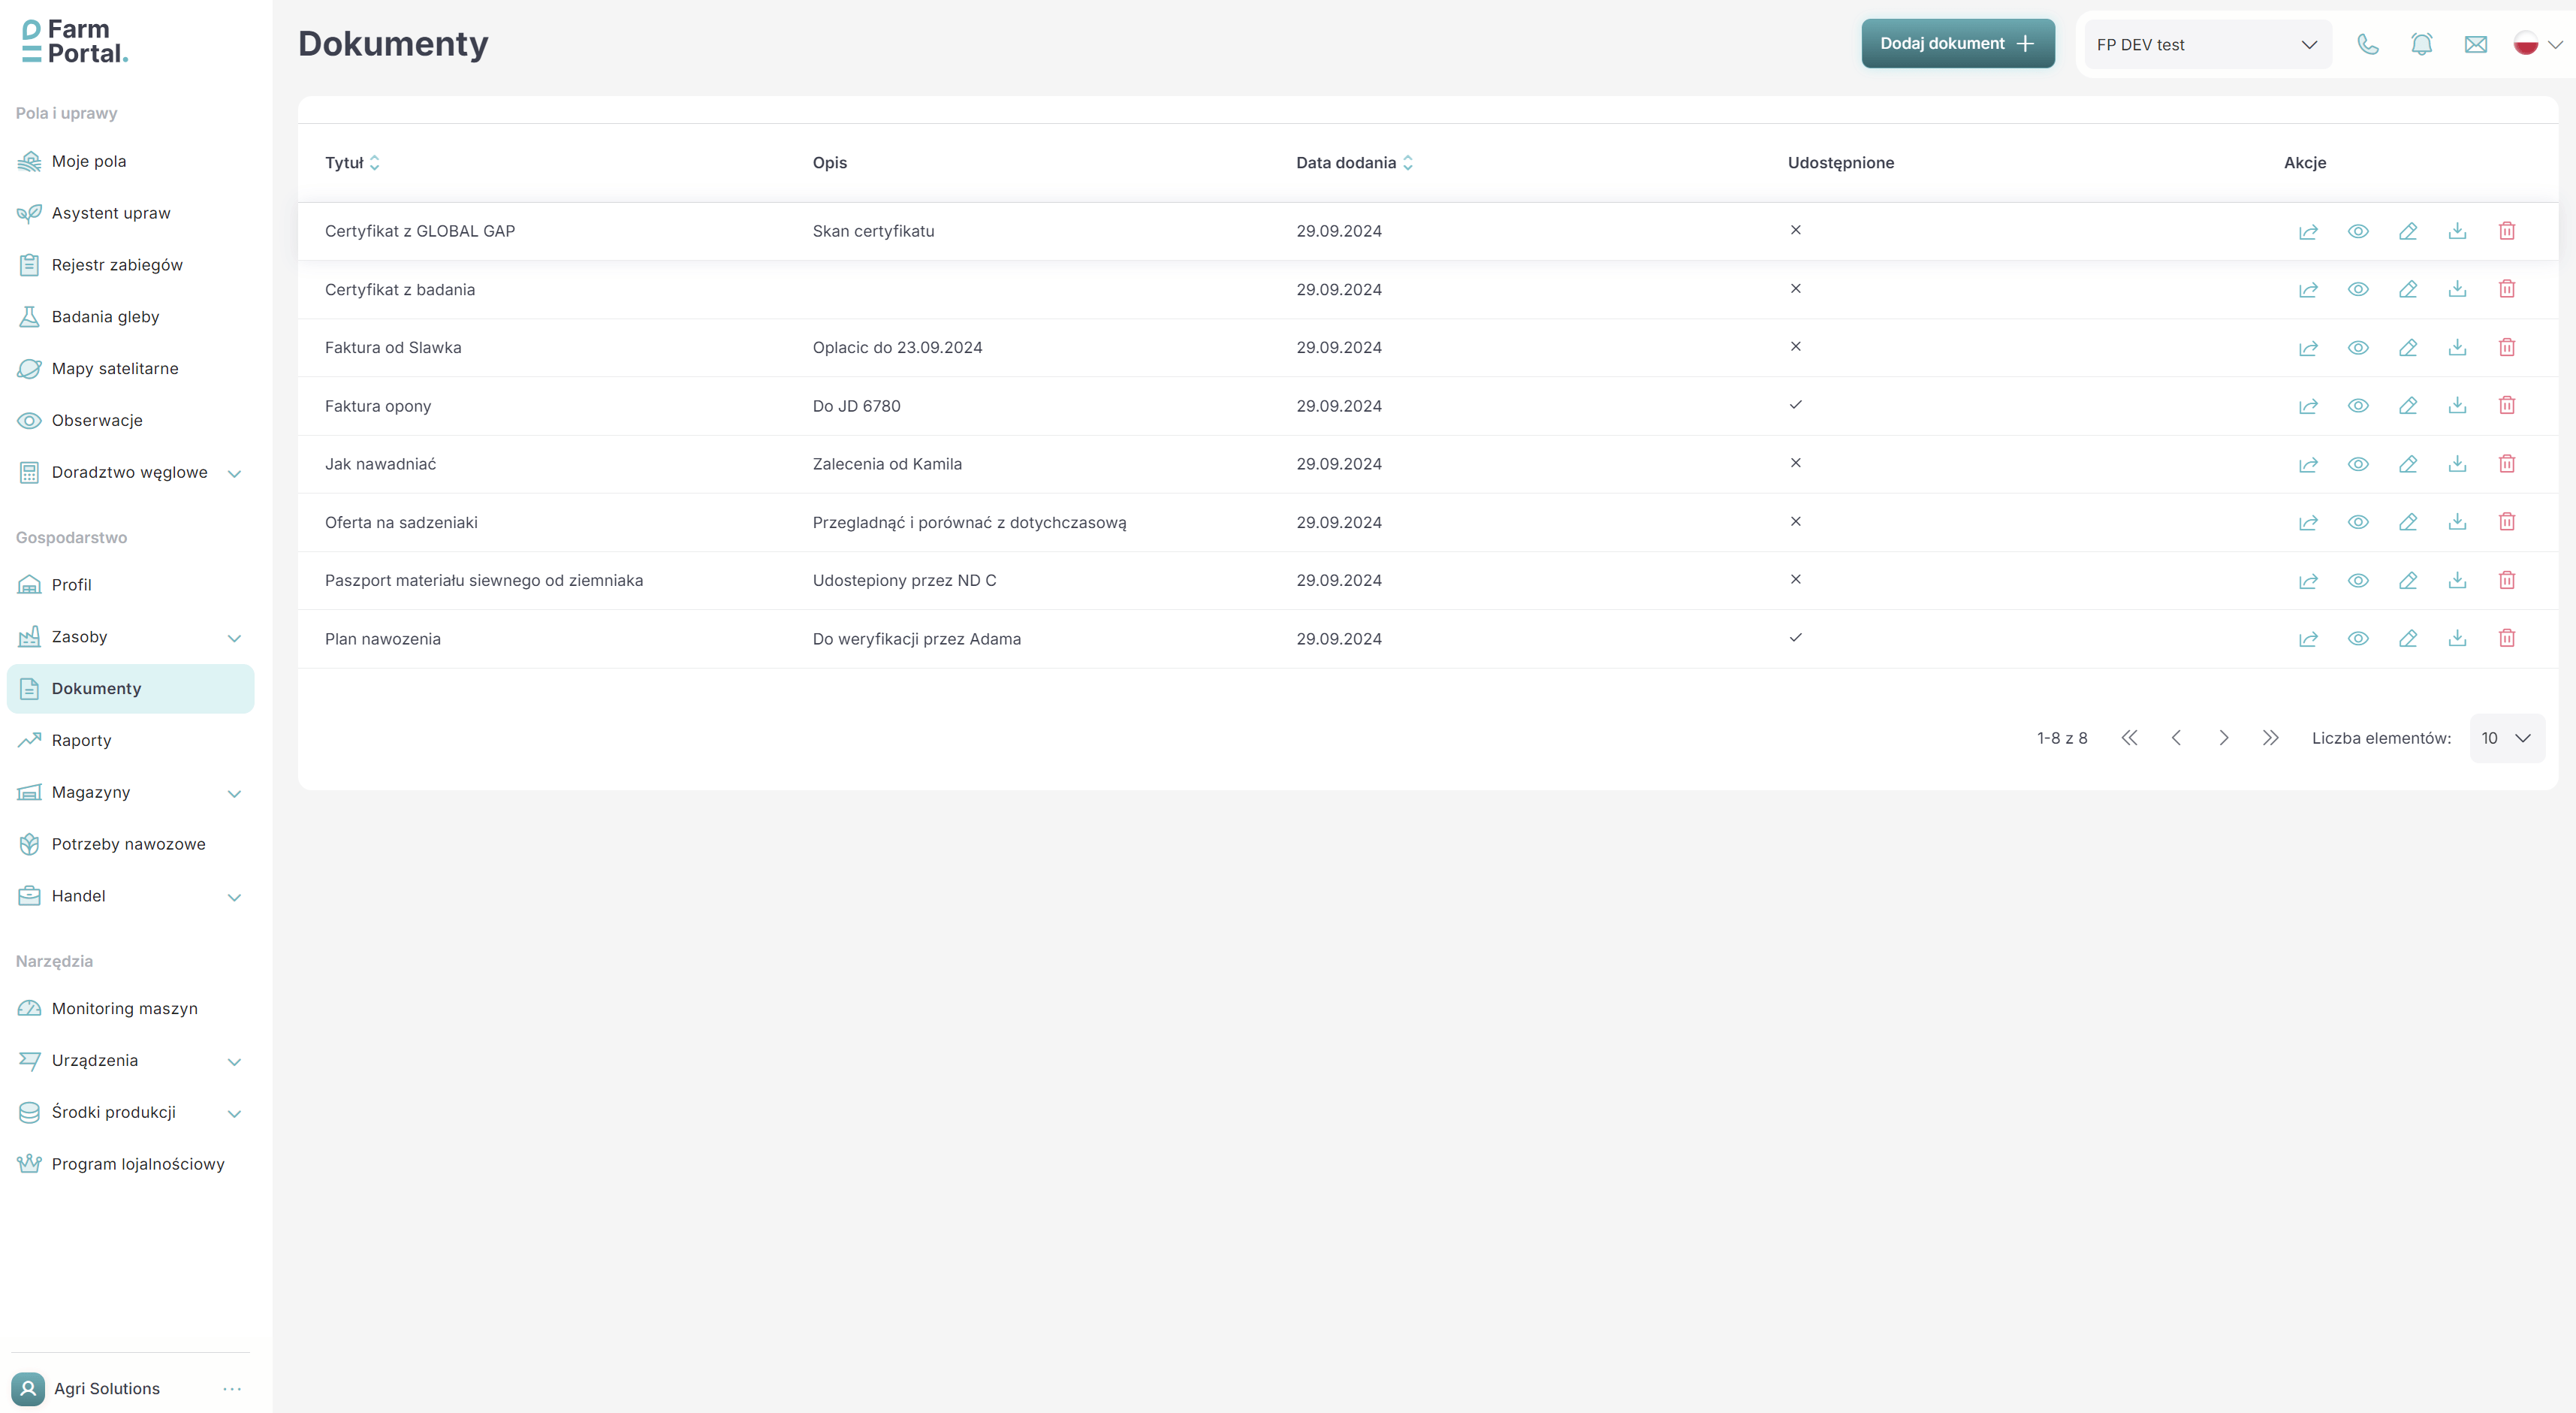The image size is (2576, 1413).
Task: Open Potrzeby nawozowe page
Action: click(130, 844)
